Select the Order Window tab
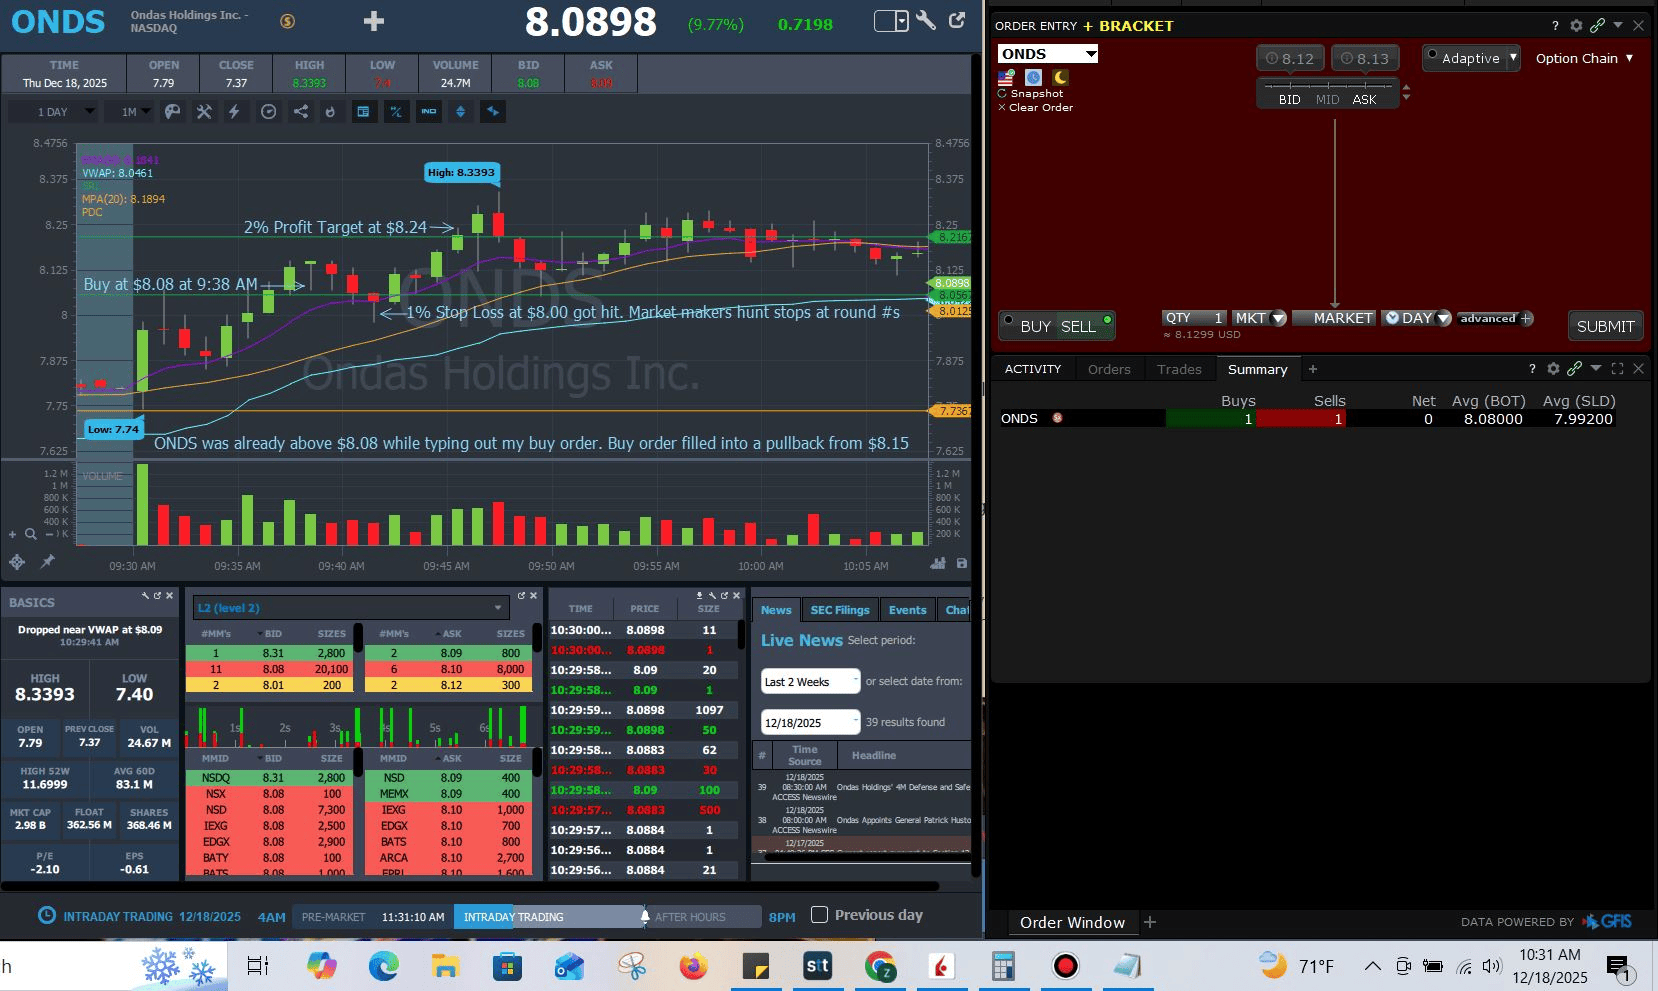1658x991 pixels. pyautogui.click(x=1072, y=922)
